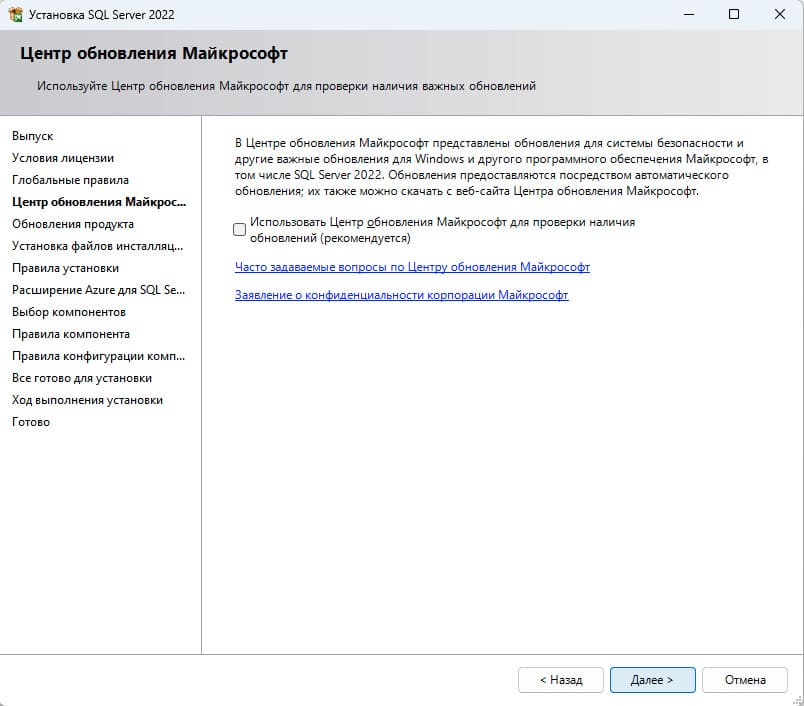Click the SQL Server setup title bar icon
Image resolution: width=804 pixels, height=706 pixels.
(x=15, y=14)
